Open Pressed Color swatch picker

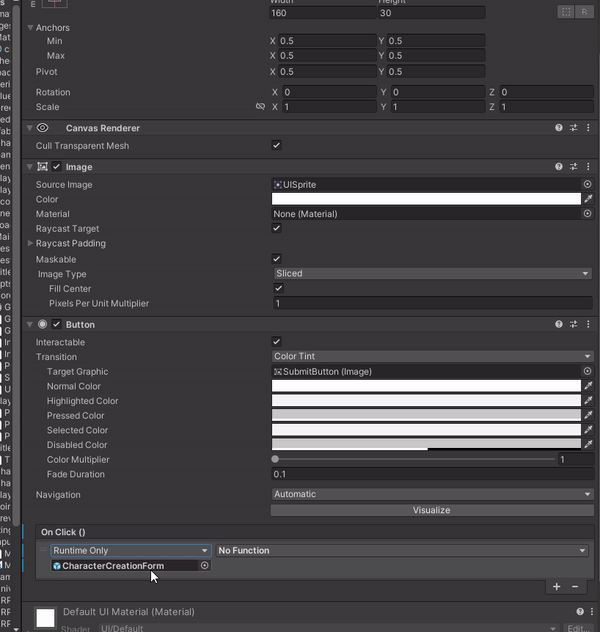(x=426, y=415)
